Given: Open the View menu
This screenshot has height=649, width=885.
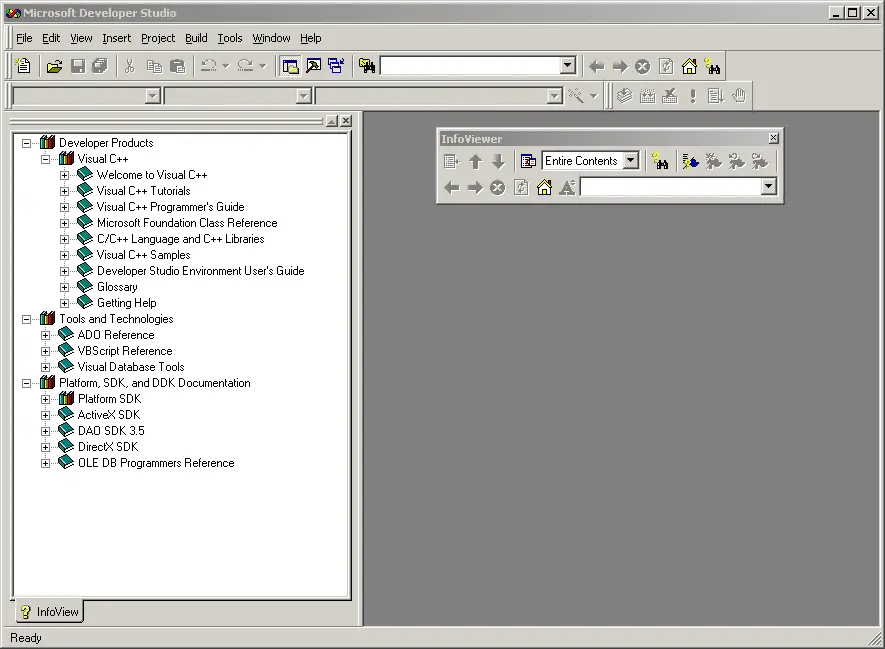Looking at the screenshot, I should coord(81,38).
